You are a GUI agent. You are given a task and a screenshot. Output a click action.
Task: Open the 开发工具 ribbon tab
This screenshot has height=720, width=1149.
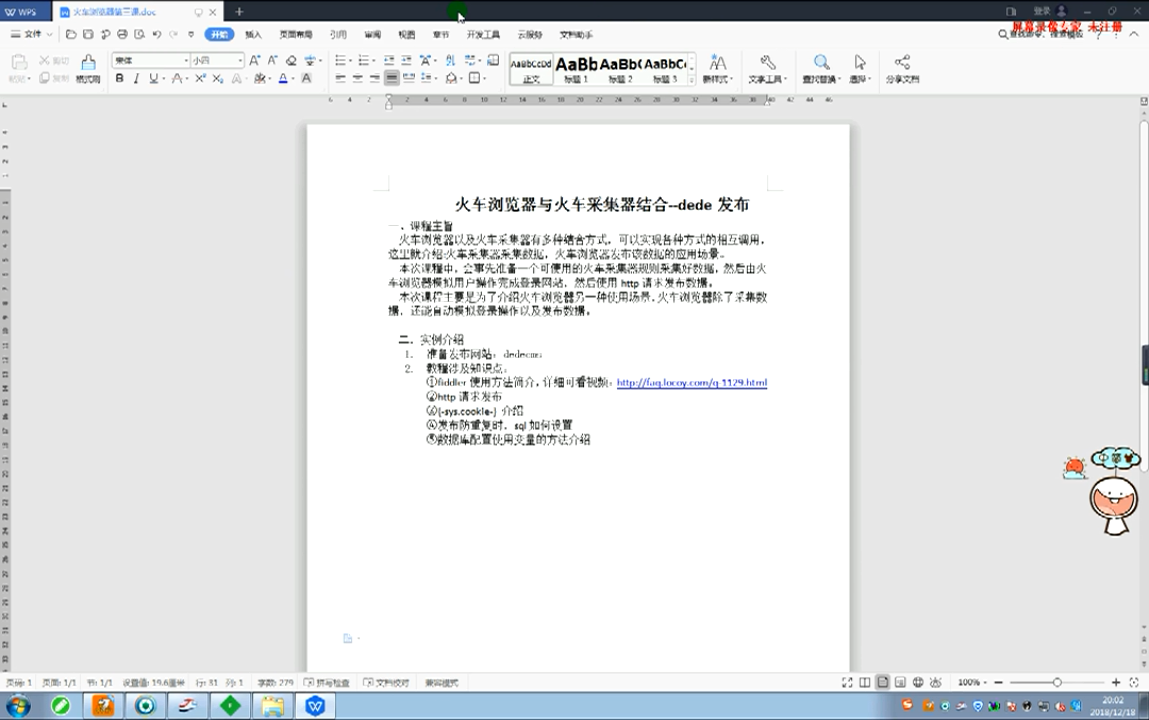(x=483, y=34)
